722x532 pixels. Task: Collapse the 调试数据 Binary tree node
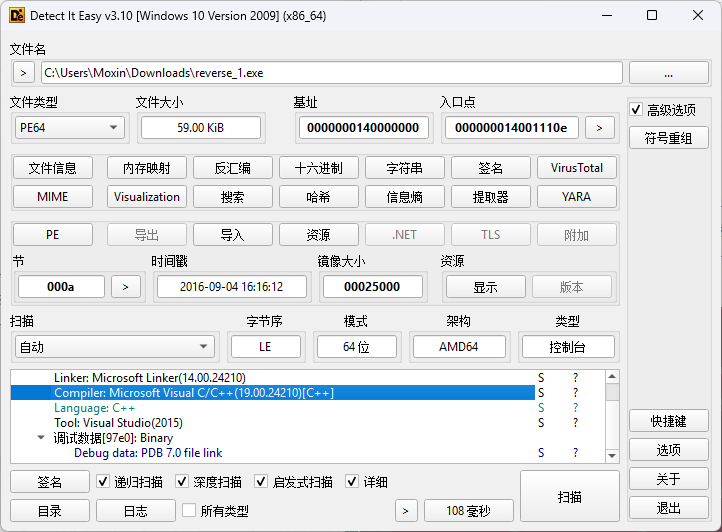41,438
